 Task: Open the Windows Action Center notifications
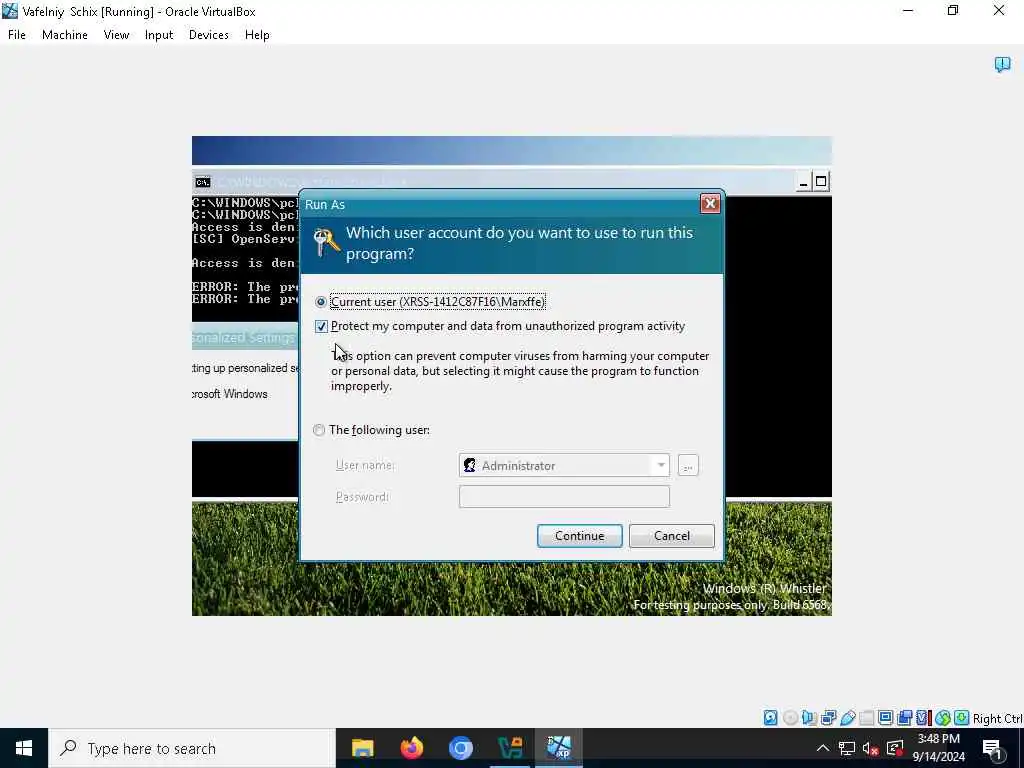993,748
